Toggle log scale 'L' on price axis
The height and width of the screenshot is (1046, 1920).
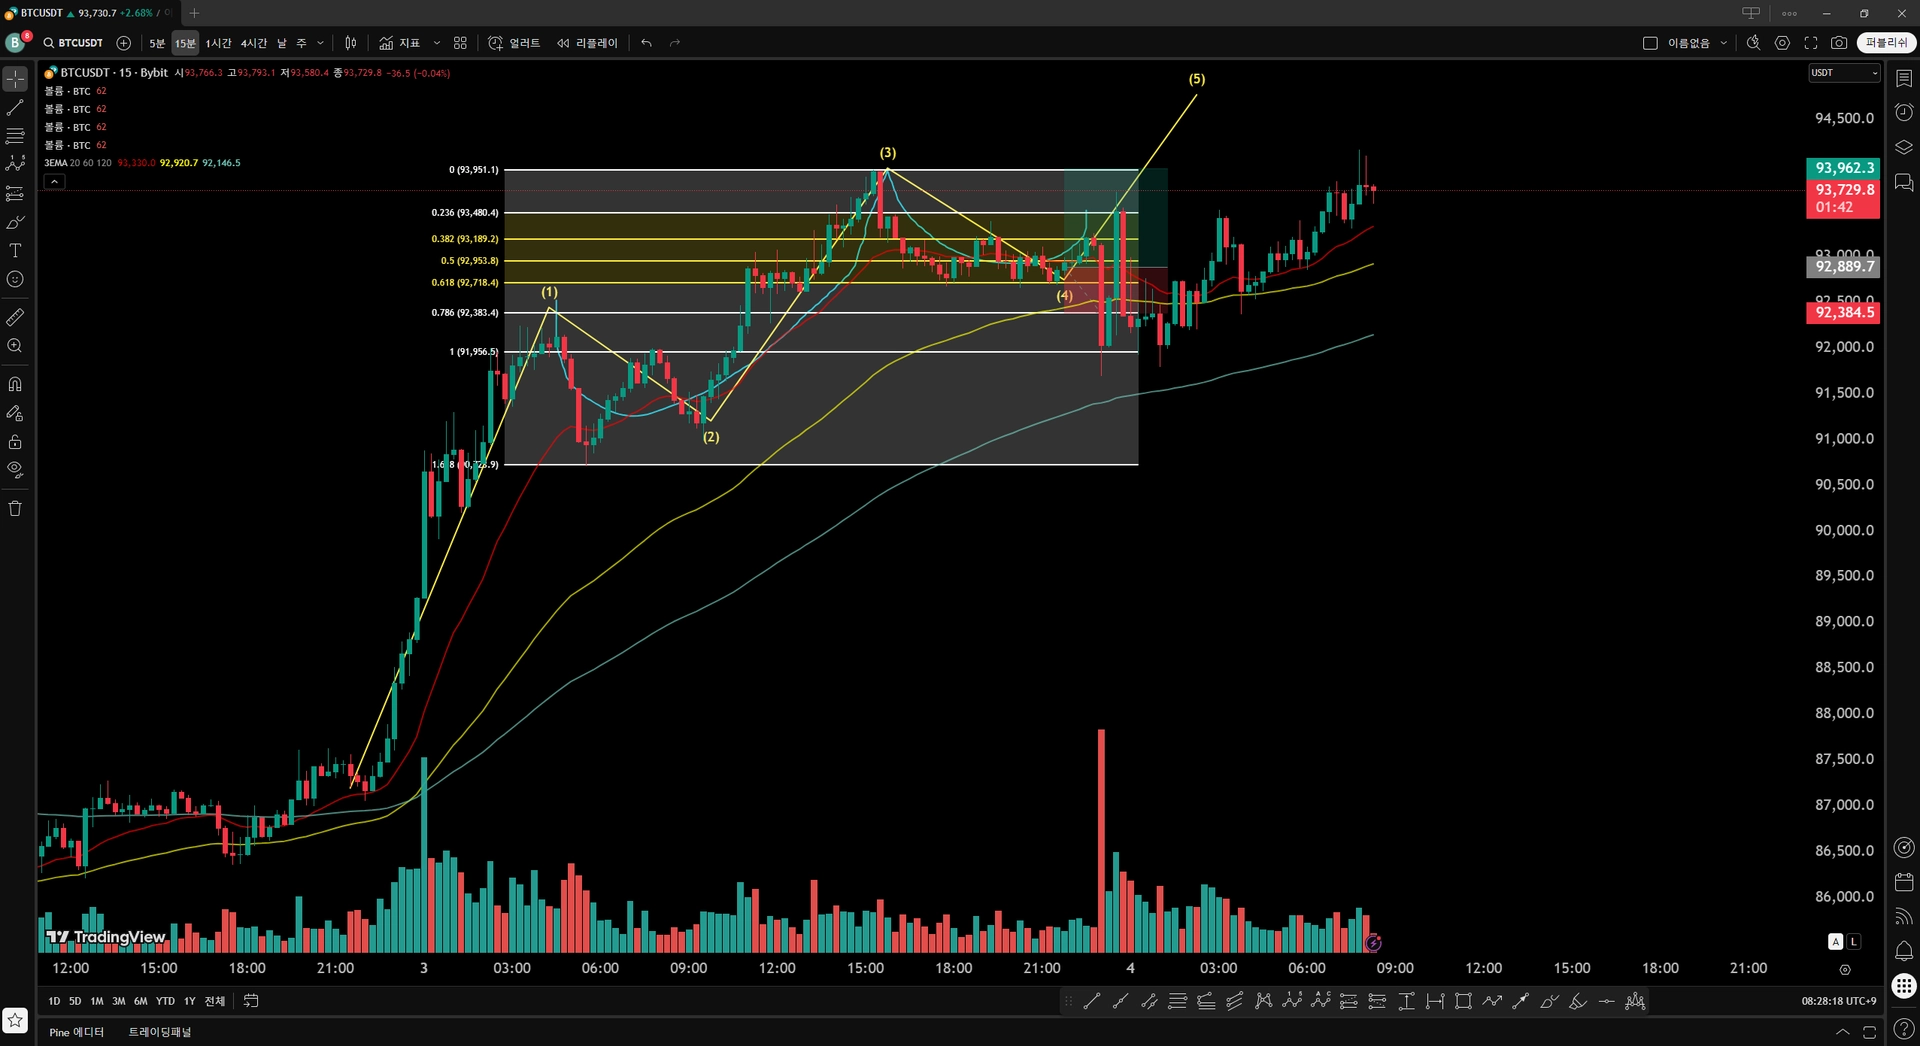coord(1854,941)
